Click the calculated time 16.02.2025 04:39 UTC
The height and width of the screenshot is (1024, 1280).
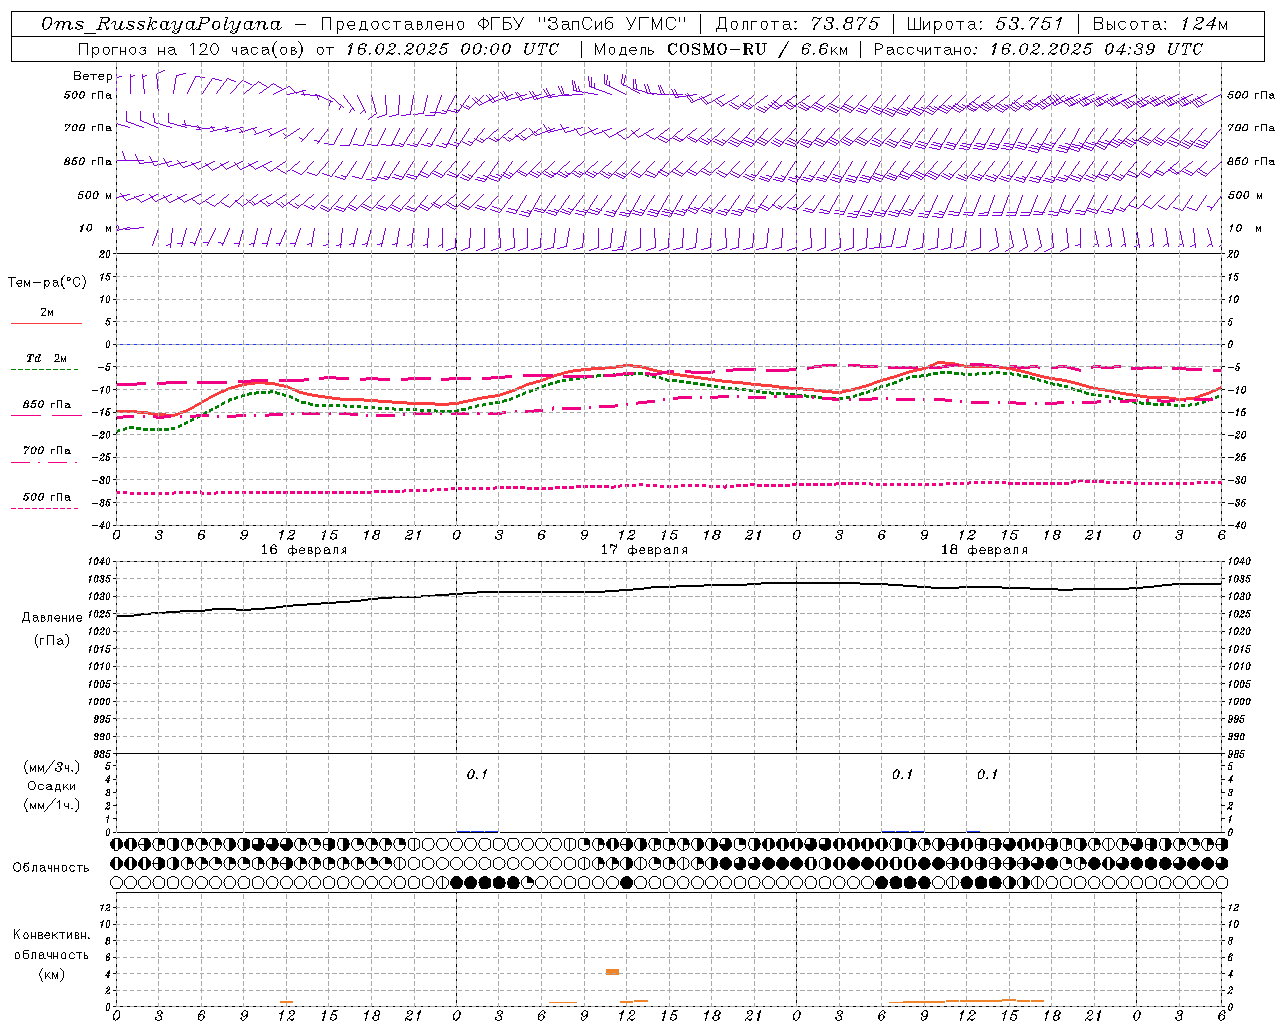1096,49
